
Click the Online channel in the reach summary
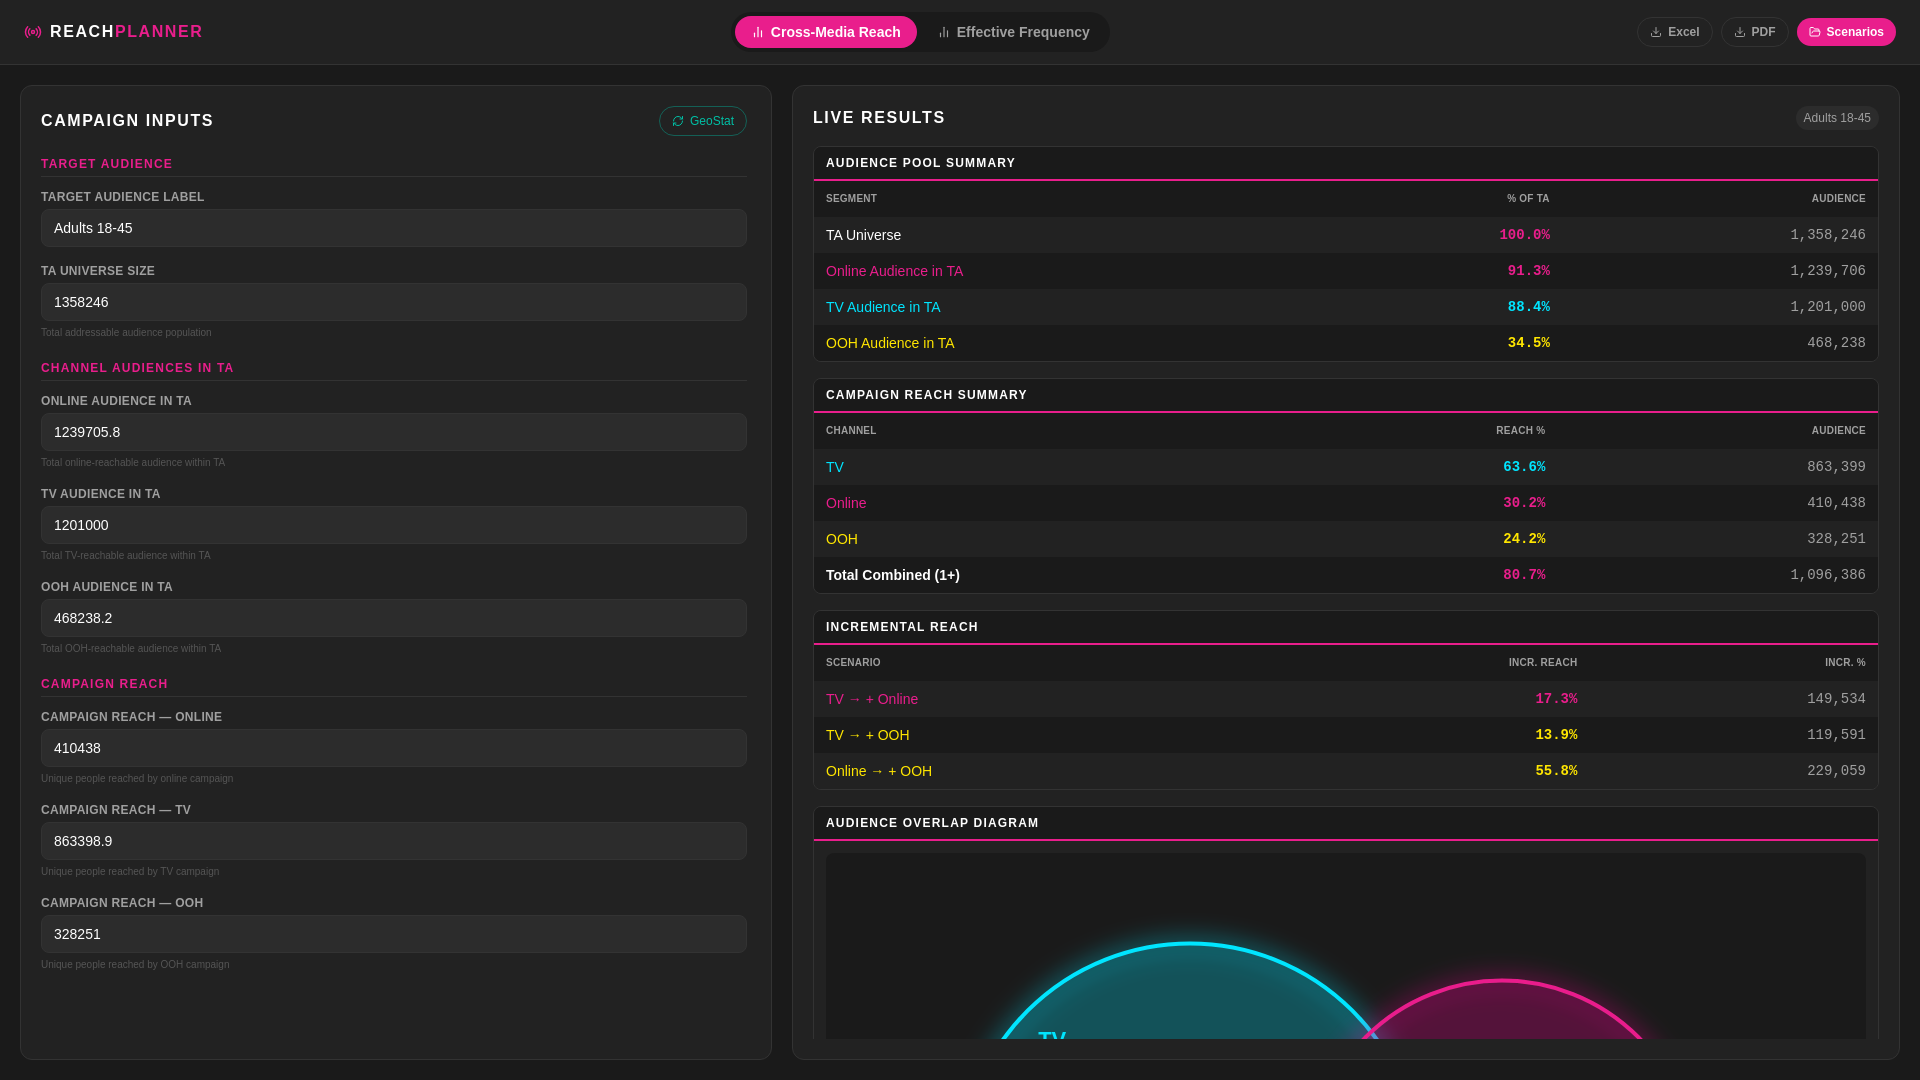(845, 503)
